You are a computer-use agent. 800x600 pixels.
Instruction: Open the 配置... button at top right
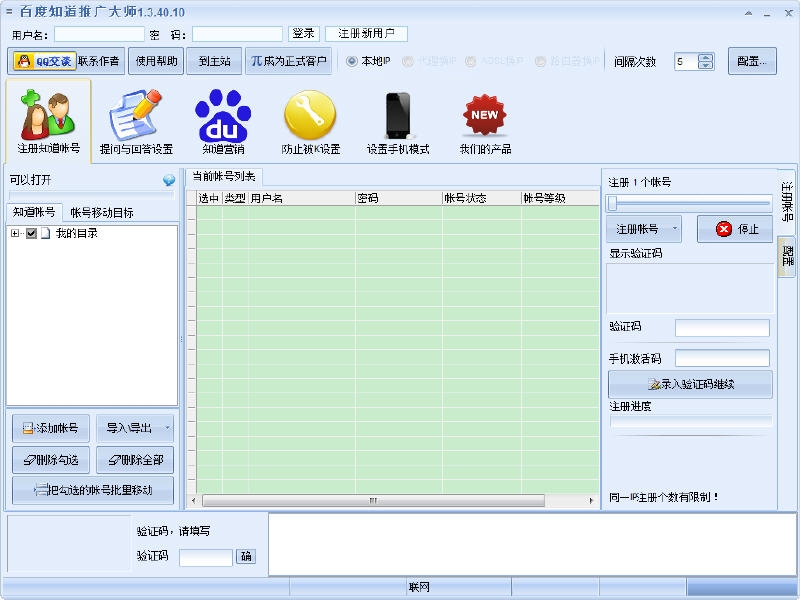tap(752, 61)
